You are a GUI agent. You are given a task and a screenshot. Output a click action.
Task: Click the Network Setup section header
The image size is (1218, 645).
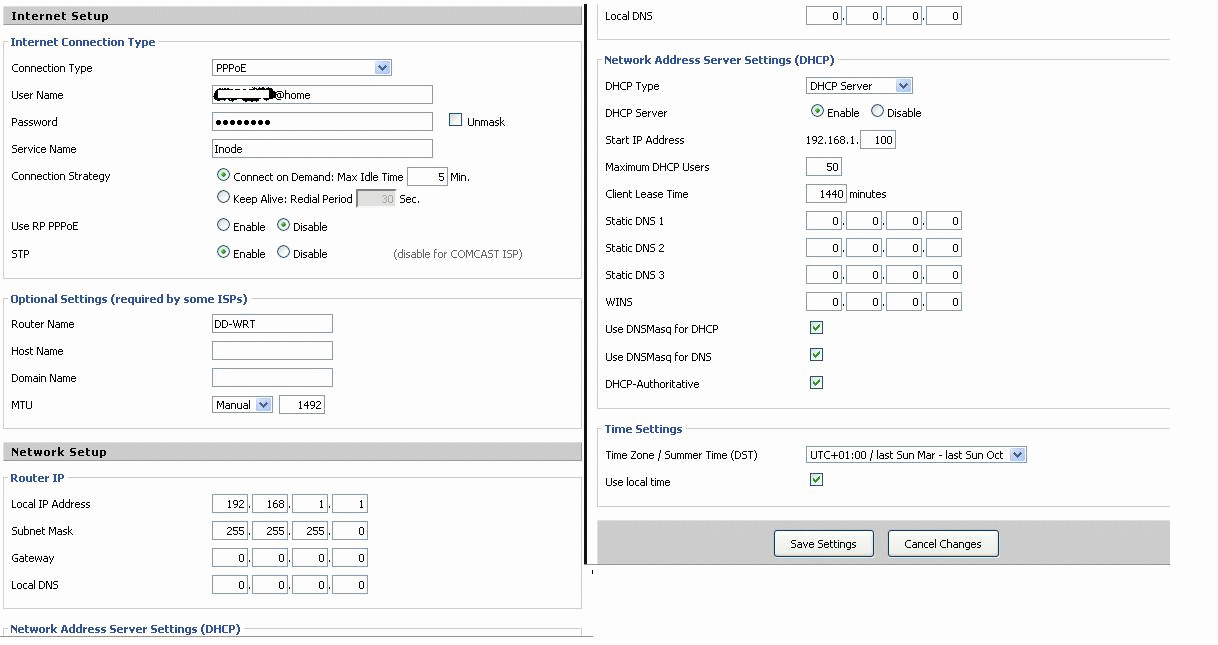(293, 452)
